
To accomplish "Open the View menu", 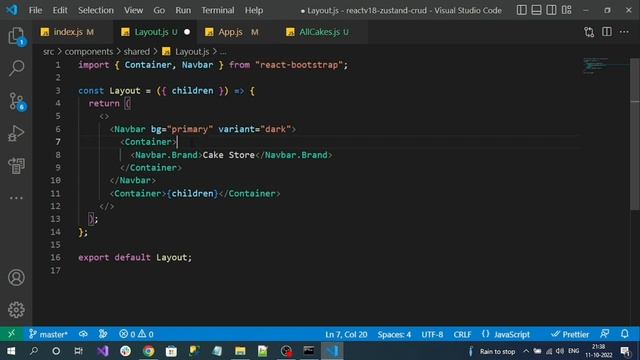I will point(133,10).
